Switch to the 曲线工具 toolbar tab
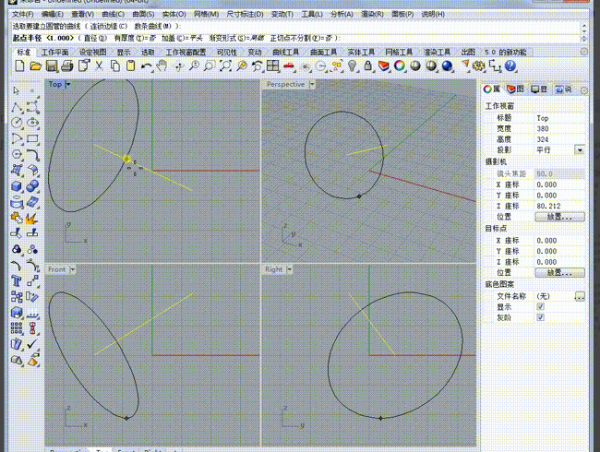600x452 pixels. [286, 50]
